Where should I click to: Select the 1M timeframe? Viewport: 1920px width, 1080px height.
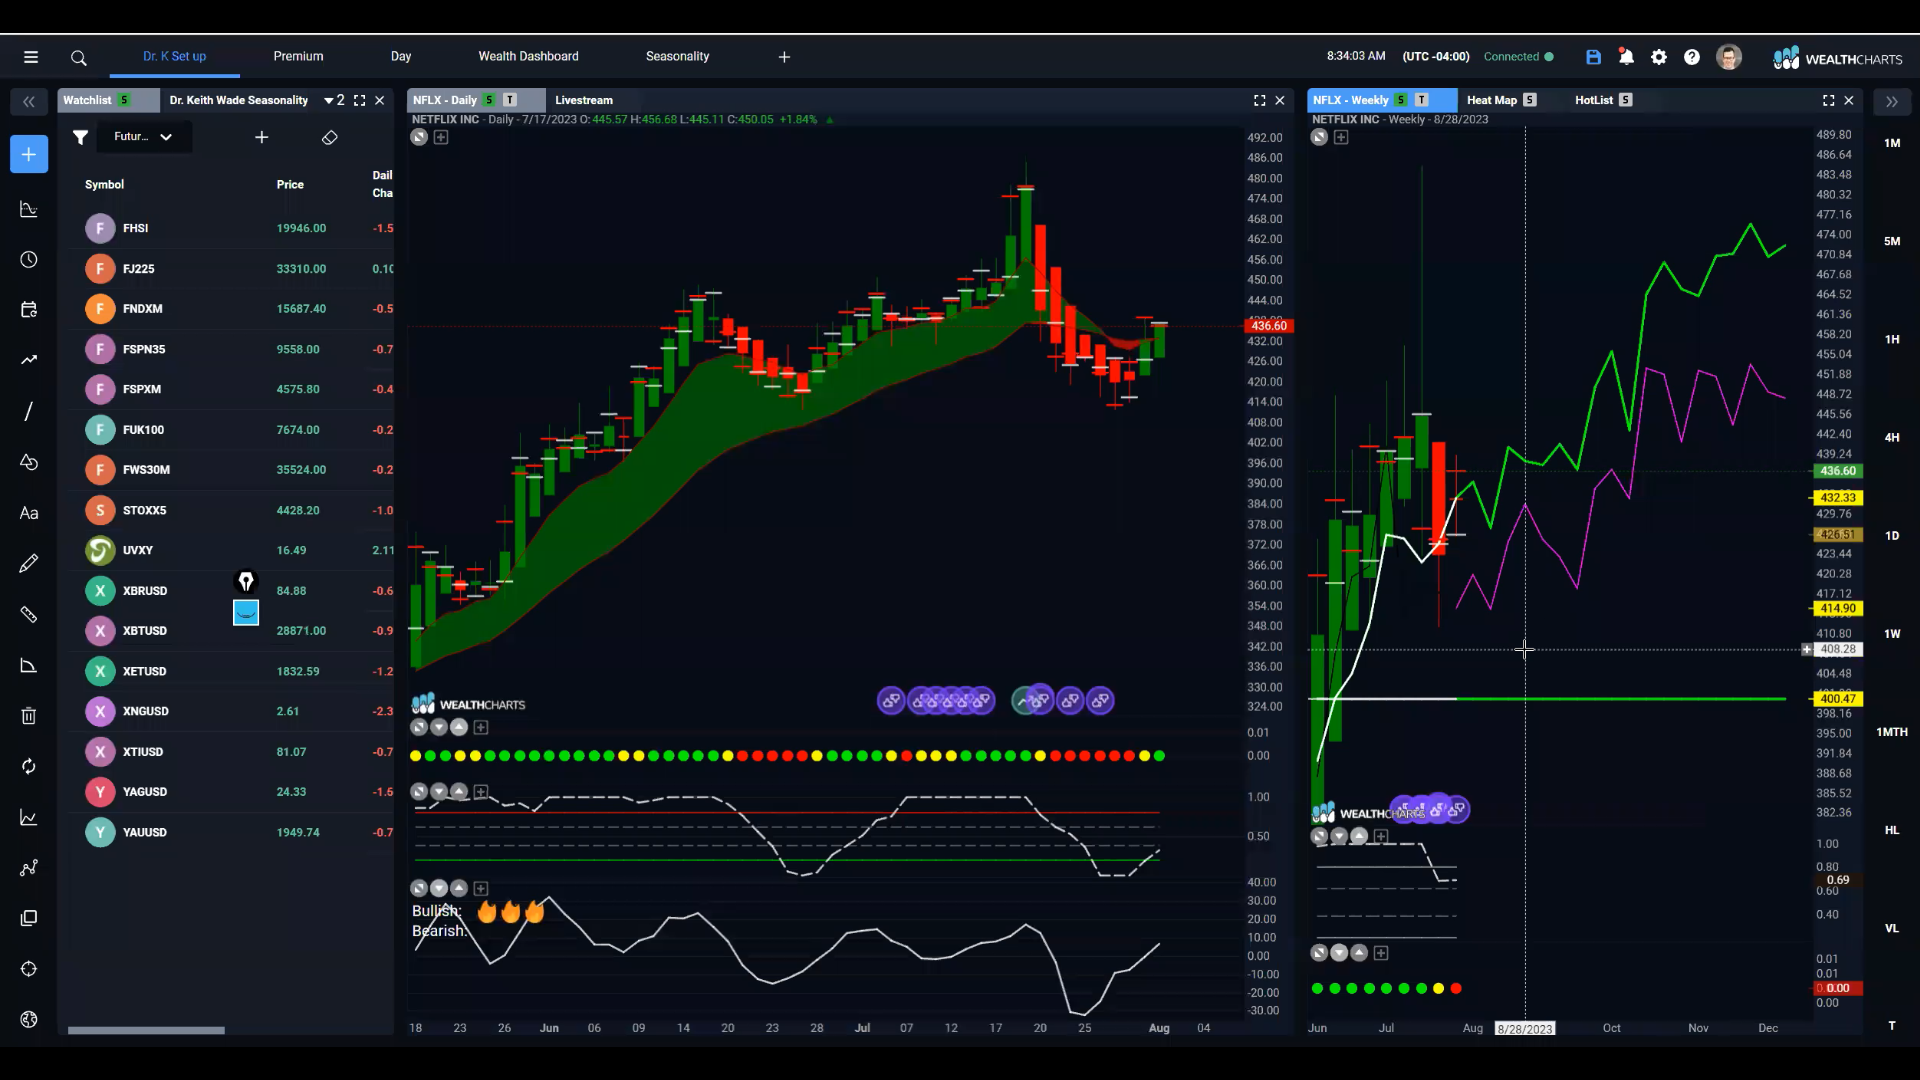click(1892, 143)
